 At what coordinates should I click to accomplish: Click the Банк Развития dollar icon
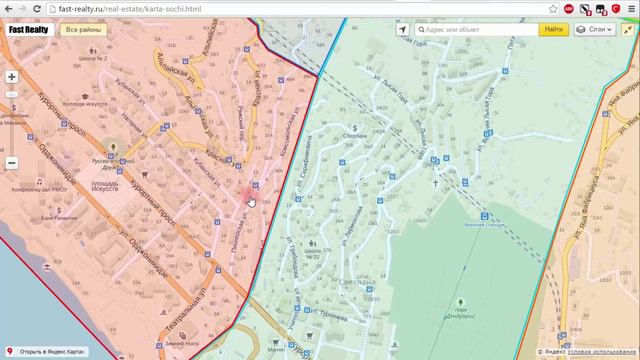pos(59,210)
